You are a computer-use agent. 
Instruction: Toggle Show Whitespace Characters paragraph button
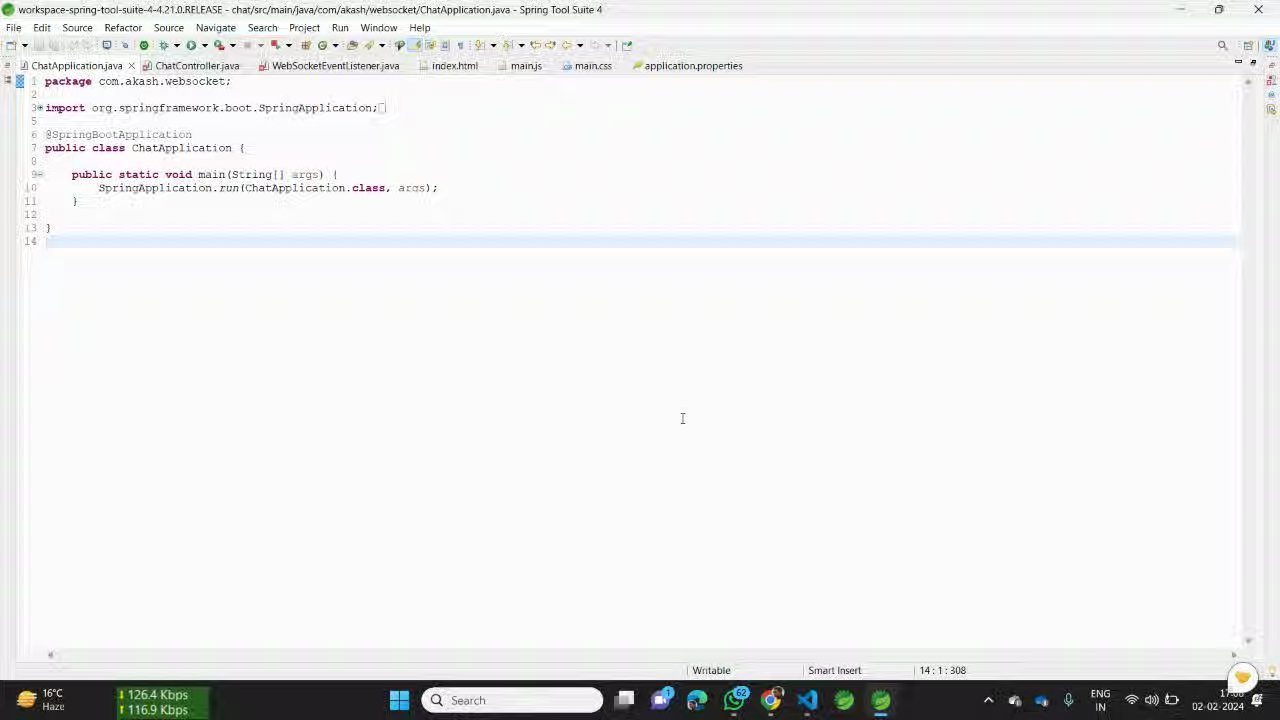pyautogui.click(x=460, y=45)
